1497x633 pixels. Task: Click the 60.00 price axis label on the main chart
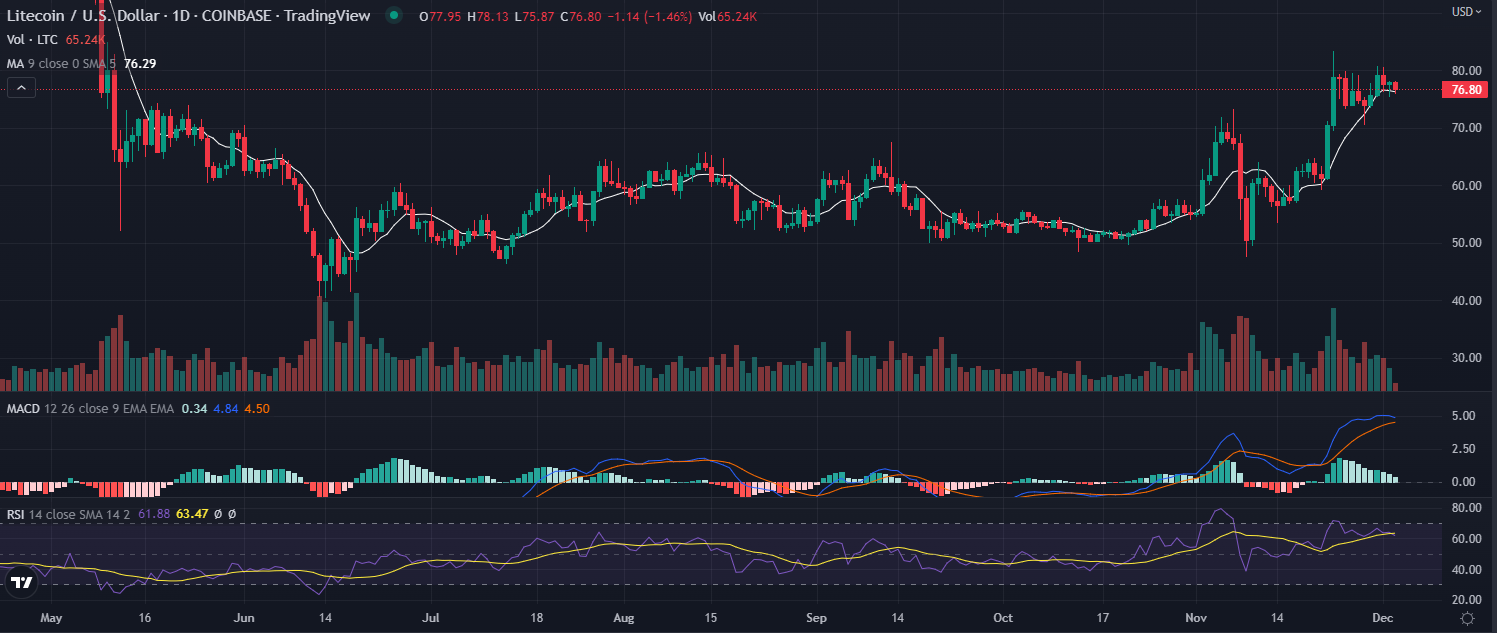coord(1466,186)
